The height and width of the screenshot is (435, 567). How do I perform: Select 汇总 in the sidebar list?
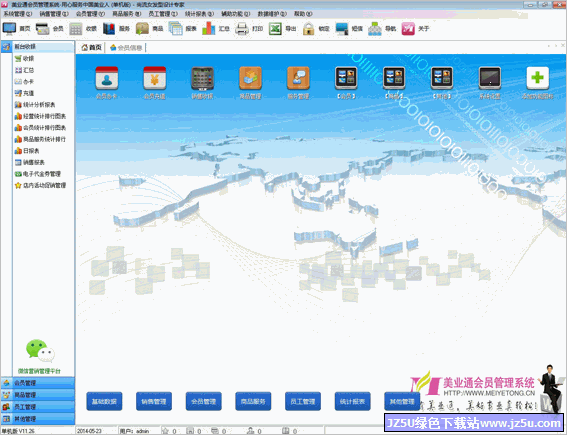click(24, 70)
